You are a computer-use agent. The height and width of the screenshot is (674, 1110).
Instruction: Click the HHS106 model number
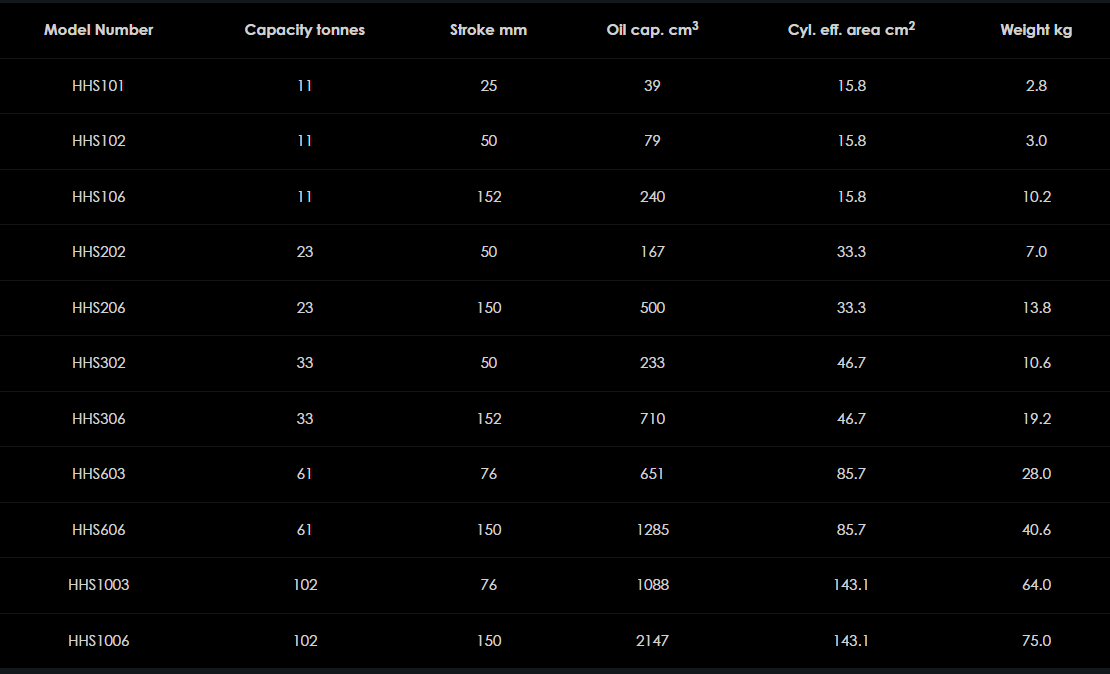[98, 197]
